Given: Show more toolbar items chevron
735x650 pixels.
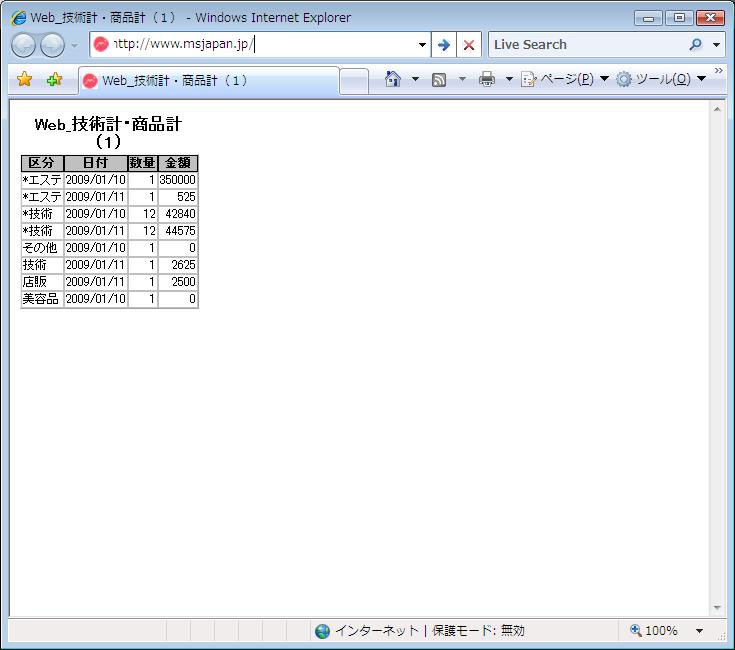Looking at the screenshot, I should pyautogui.click(x=719, y=70).
